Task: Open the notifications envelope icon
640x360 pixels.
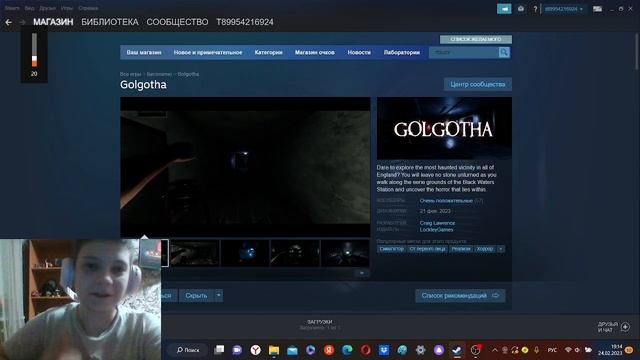Action: click(x=521, y=9)
